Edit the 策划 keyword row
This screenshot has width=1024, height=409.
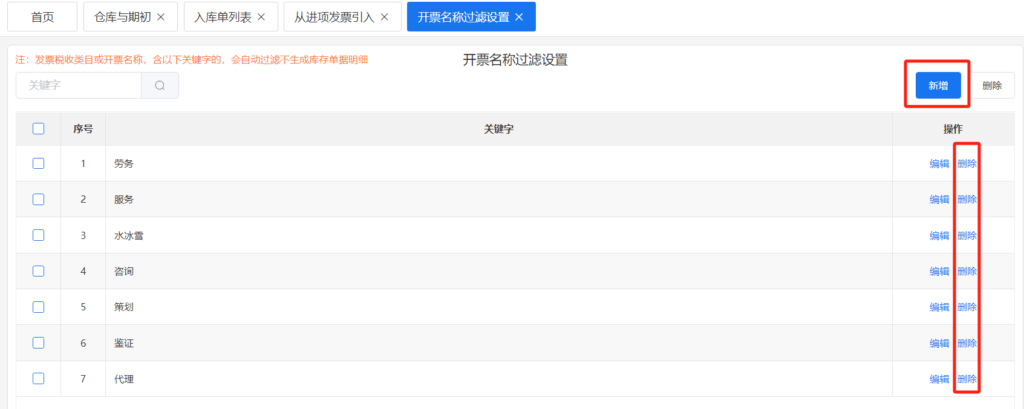pos(939,307)
